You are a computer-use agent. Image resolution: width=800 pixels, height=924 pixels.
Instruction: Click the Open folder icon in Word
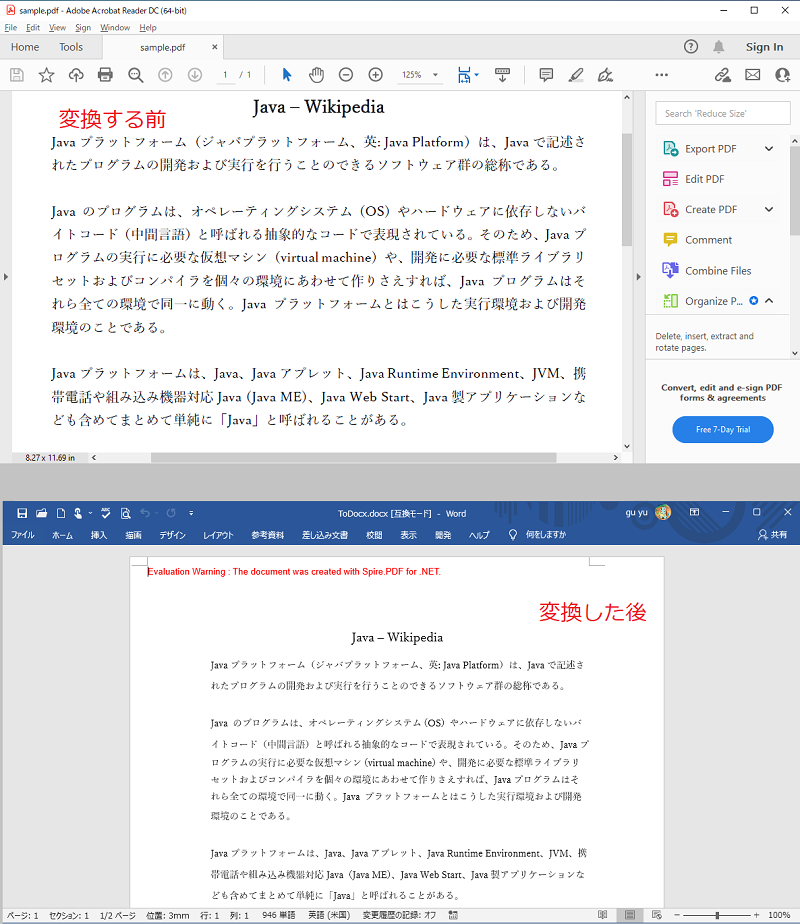click(41, 513)
